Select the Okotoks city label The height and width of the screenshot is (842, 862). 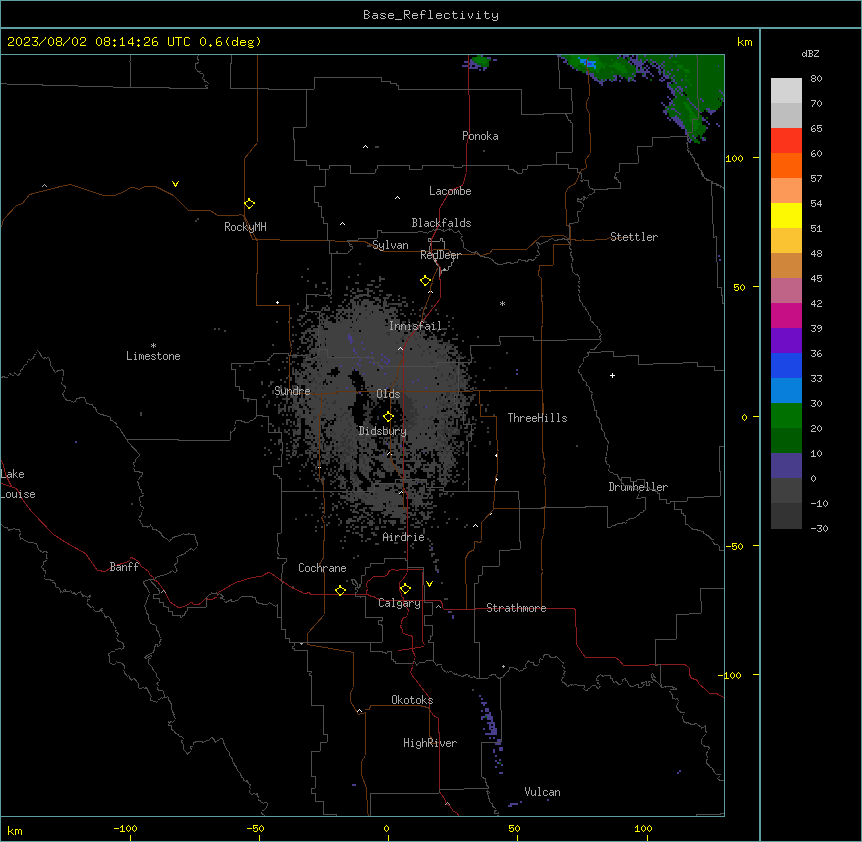click(x=412, y=700)
